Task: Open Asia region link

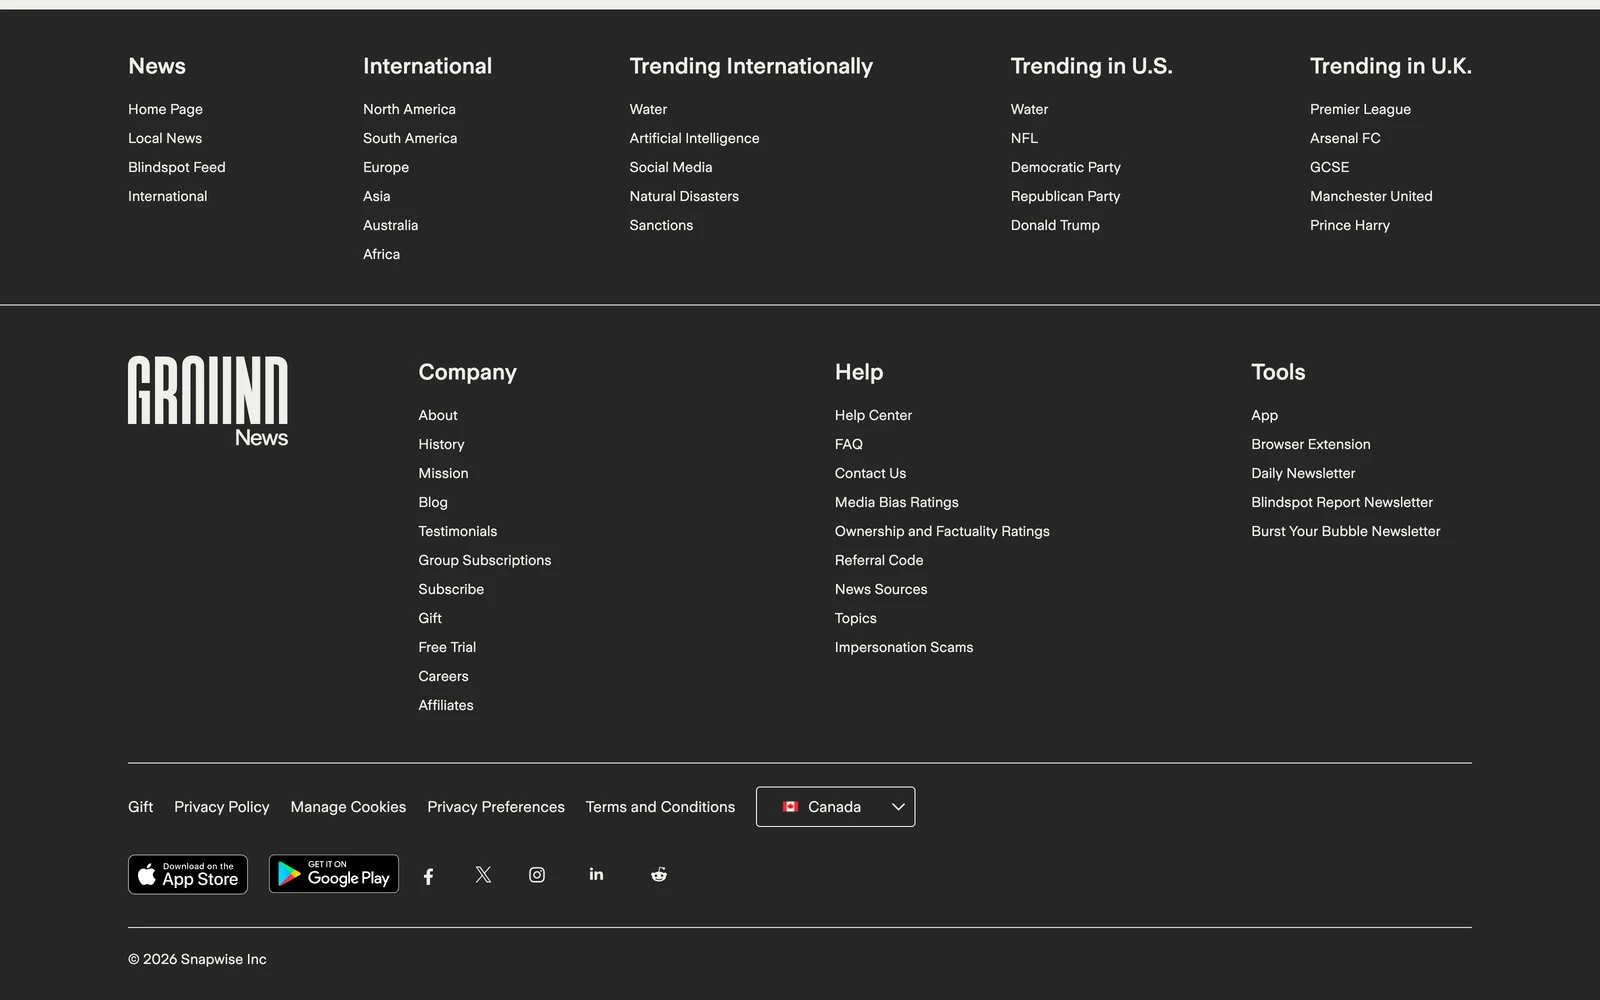Action: point(377,196)
